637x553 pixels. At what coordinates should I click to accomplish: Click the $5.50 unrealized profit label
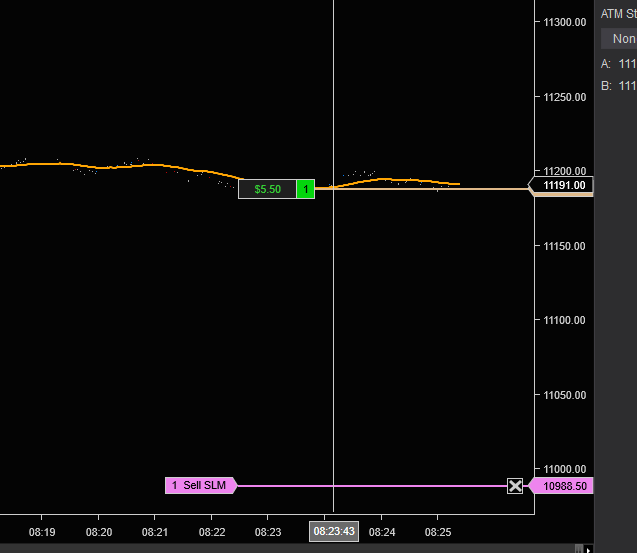pyautogui.click(x=267, y=189)
